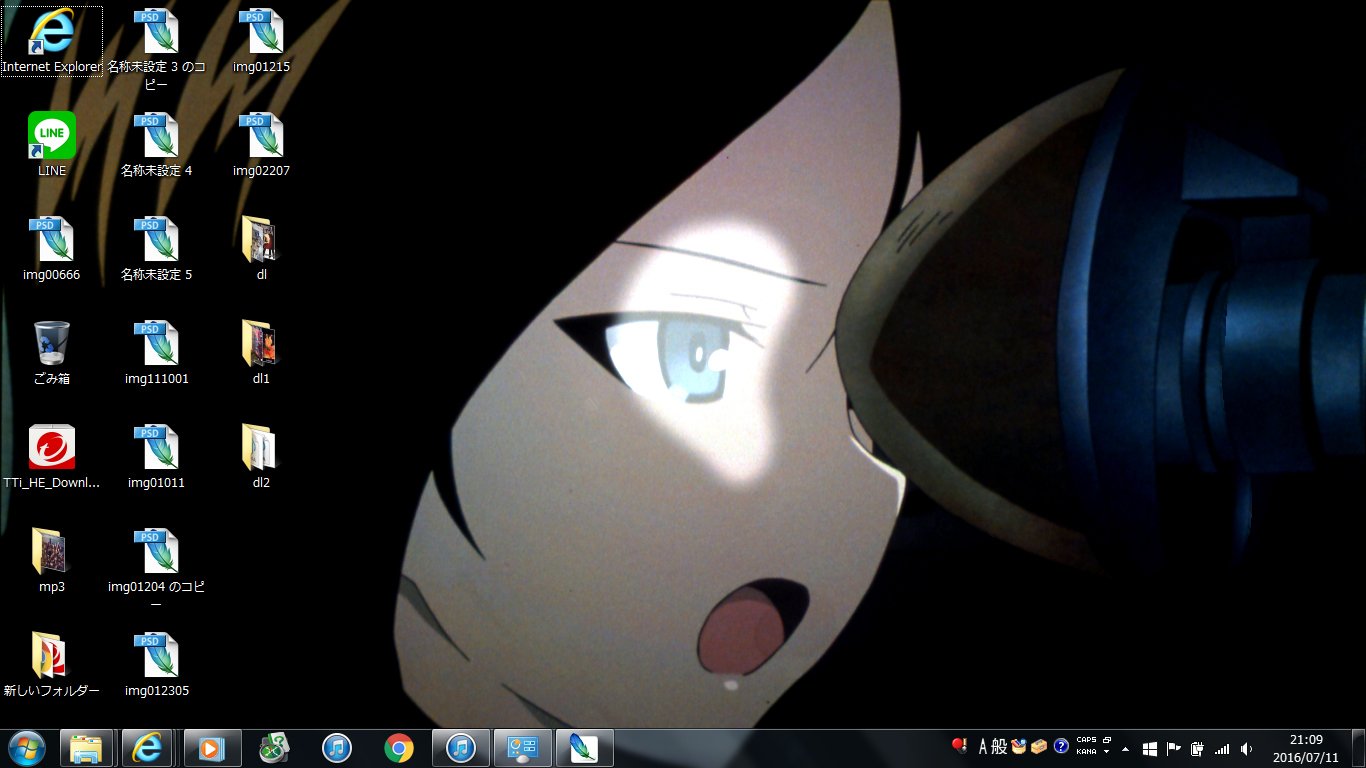Select the ごみ箱 recycle bin icon
1366x768 pixels.
(x=52, y=353)
